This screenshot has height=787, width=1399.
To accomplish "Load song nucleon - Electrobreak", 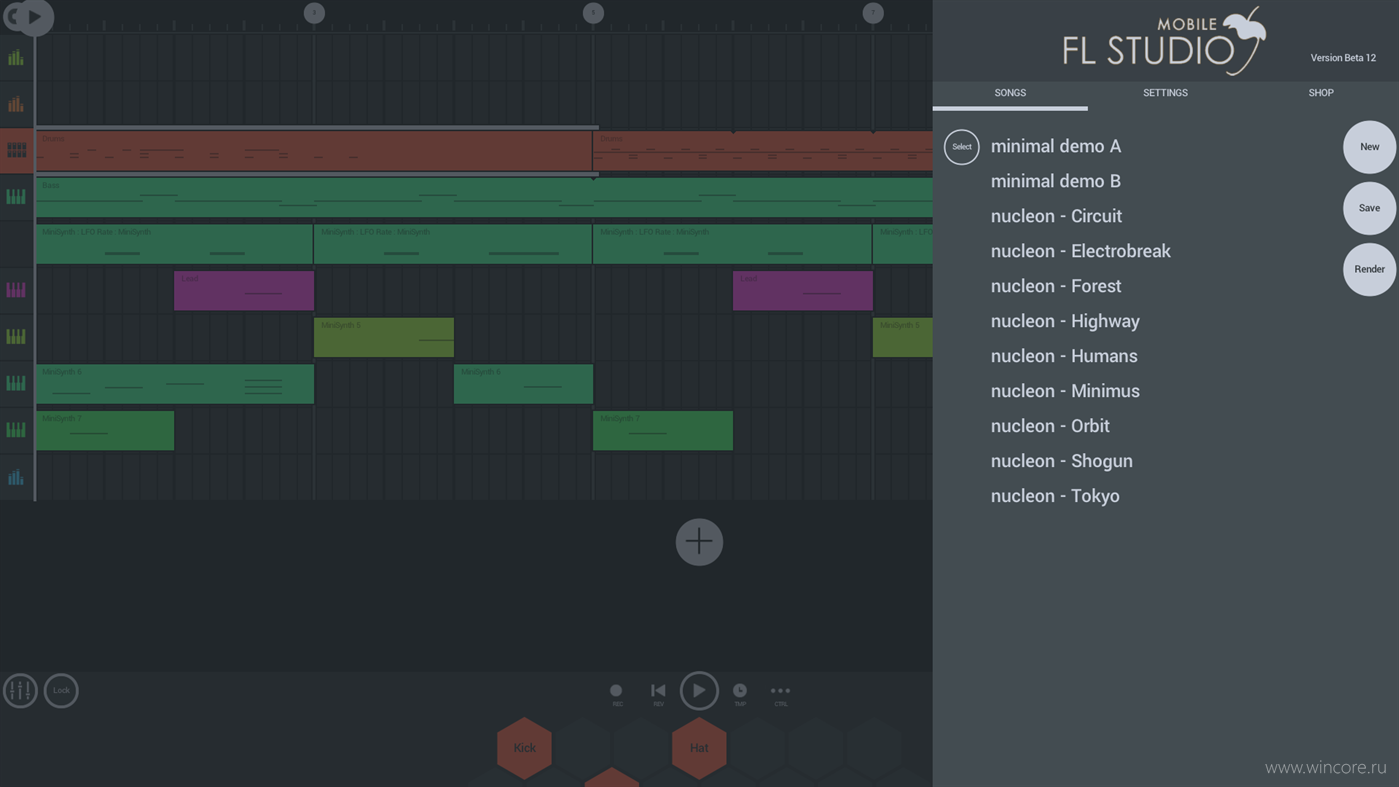I will [1081, 251].
